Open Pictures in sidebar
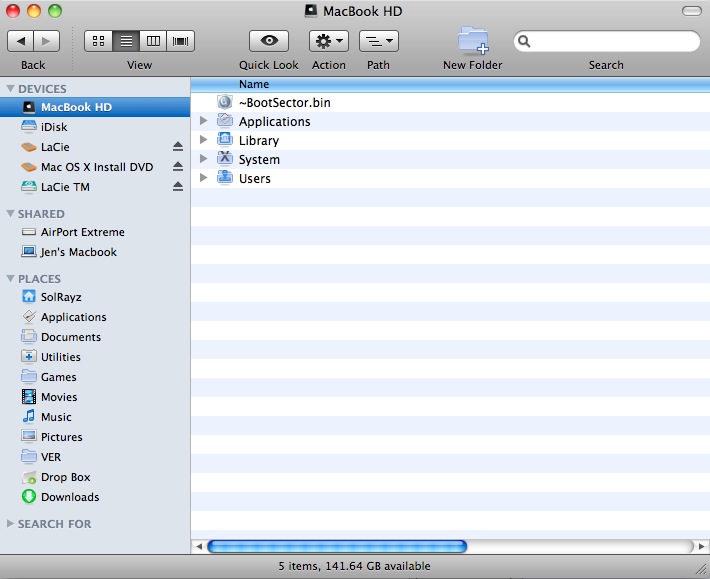 click(x=95, y=437)
